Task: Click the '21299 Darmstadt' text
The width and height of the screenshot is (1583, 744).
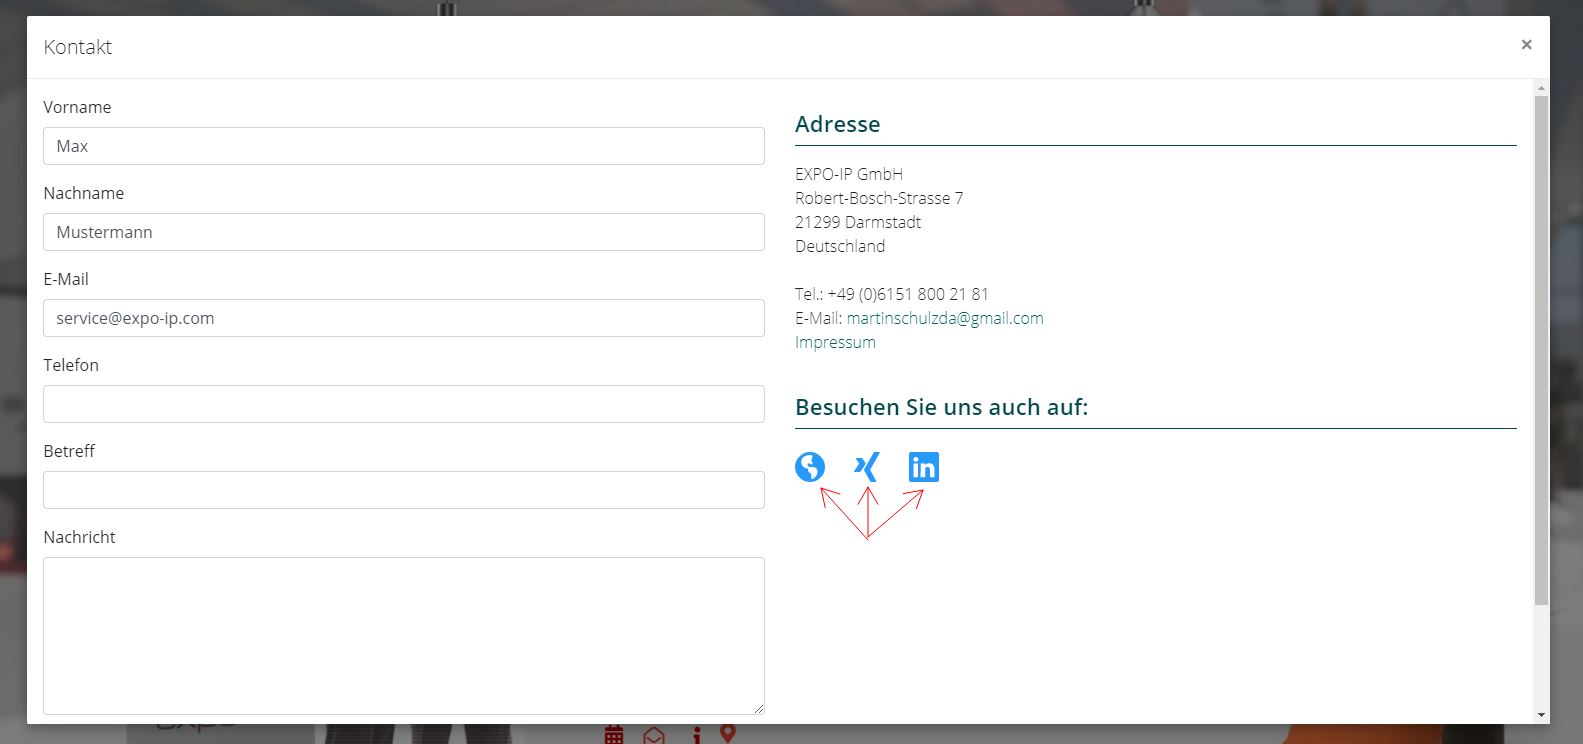Action: click(x=858, y=222)
